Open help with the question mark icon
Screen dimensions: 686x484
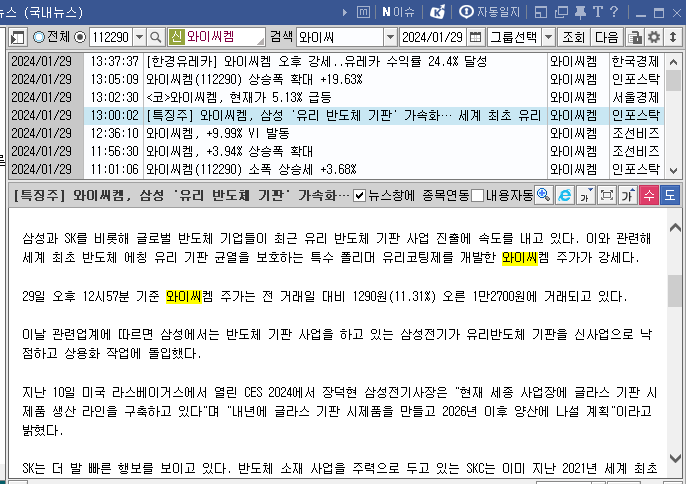[614, 12]
